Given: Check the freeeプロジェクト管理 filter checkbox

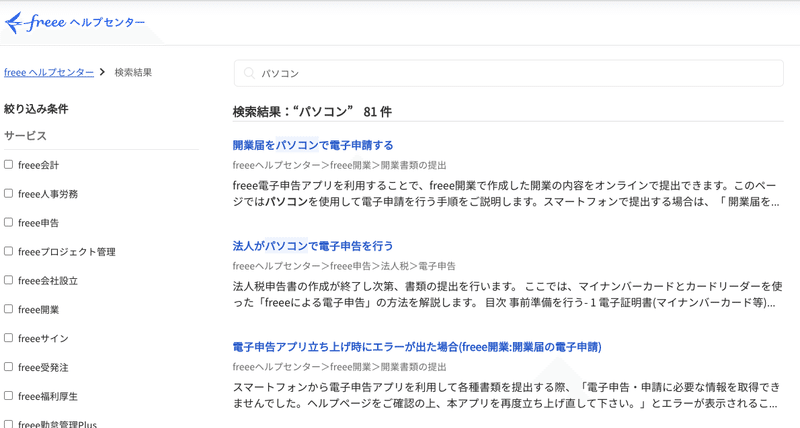Looking at the screenshot, I should pyautogui.click(x=9, y=251).
